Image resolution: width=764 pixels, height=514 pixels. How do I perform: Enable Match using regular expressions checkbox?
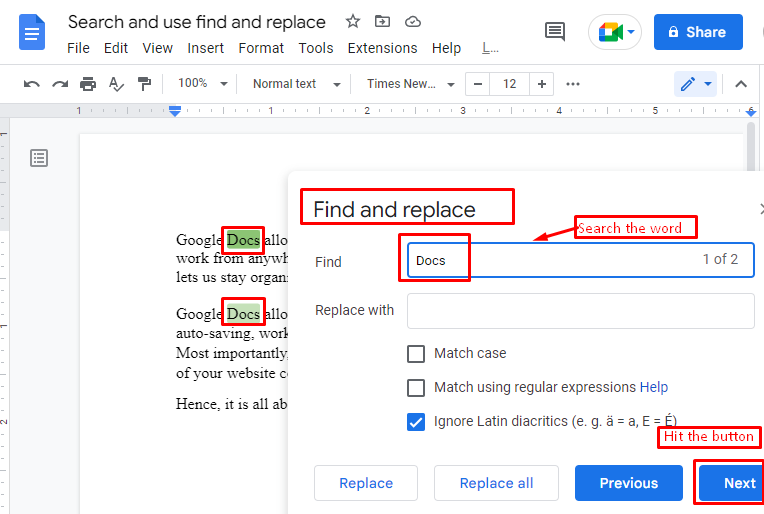416,387
